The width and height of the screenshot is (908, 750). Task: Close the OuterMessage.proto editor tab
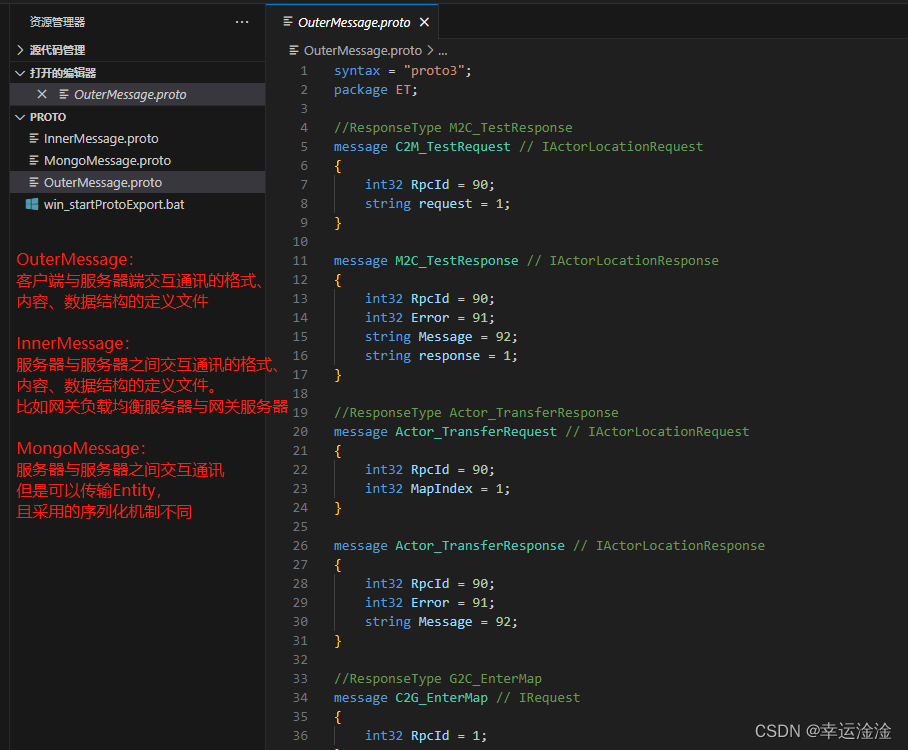pos(424,22)
